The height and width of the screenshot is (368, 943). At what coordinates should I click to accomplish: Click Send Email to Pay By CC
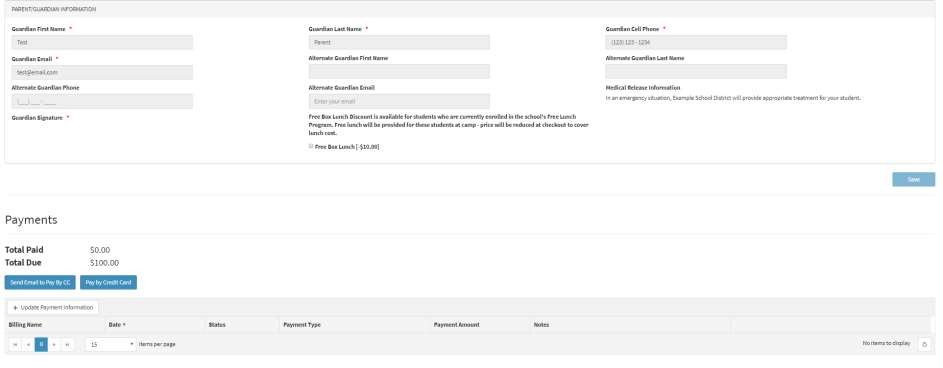click(x=40, y=283)
